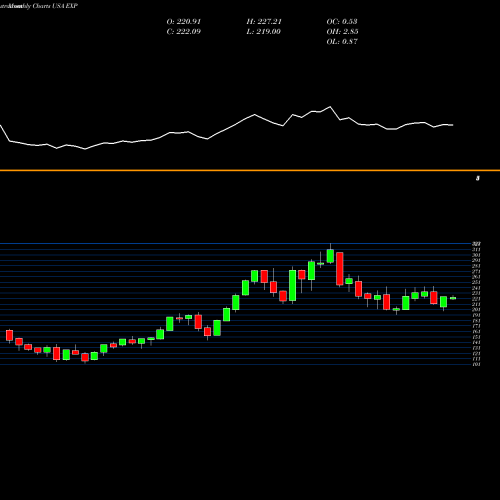
Task: Click the green candle at the chart's highest peak
Action: point(330,256)
